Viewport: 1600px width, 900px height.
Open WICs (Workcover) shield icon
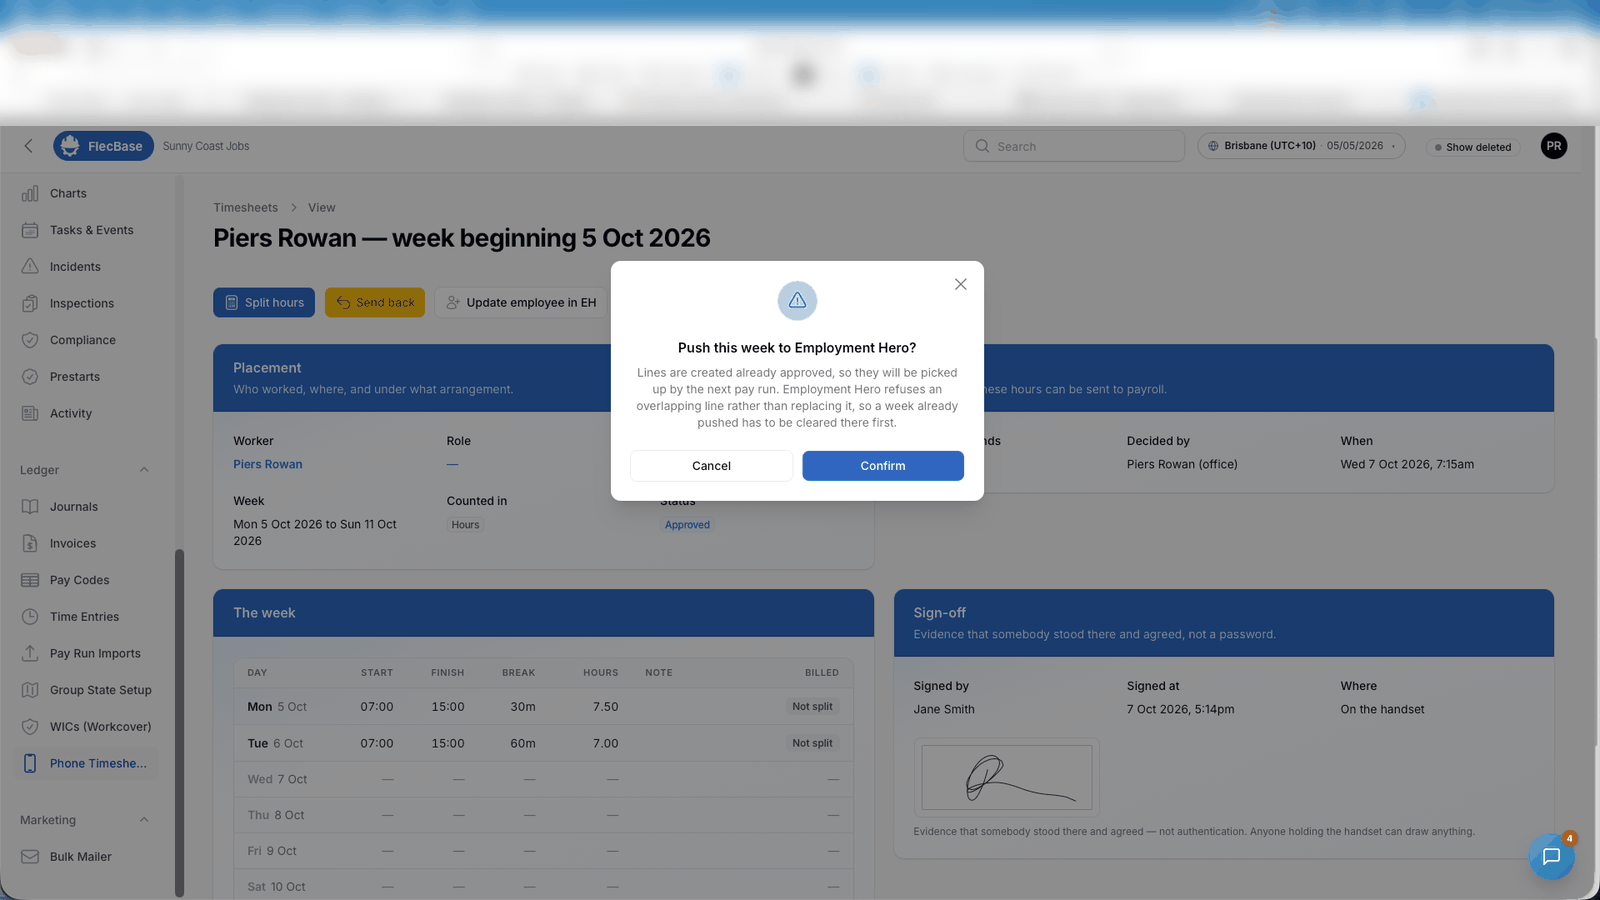[x=30, y=727]
